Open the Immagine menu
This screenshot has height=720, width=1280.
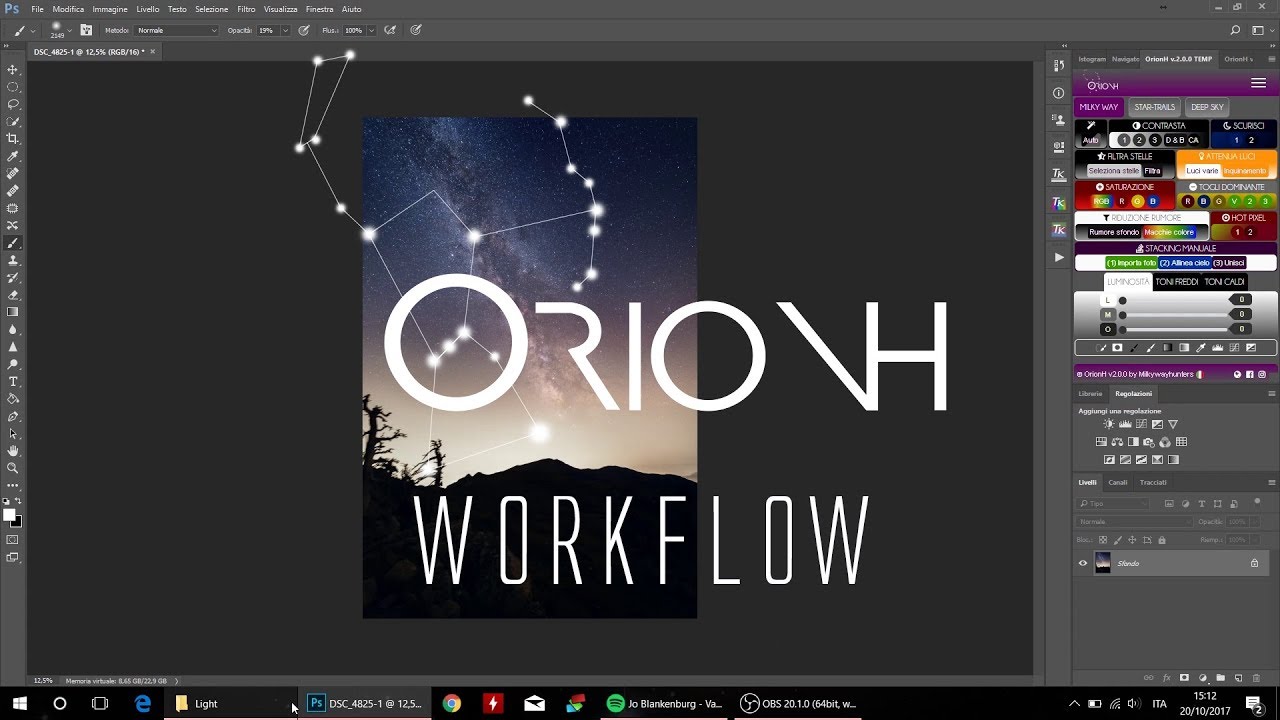click(x=110, y=9)
